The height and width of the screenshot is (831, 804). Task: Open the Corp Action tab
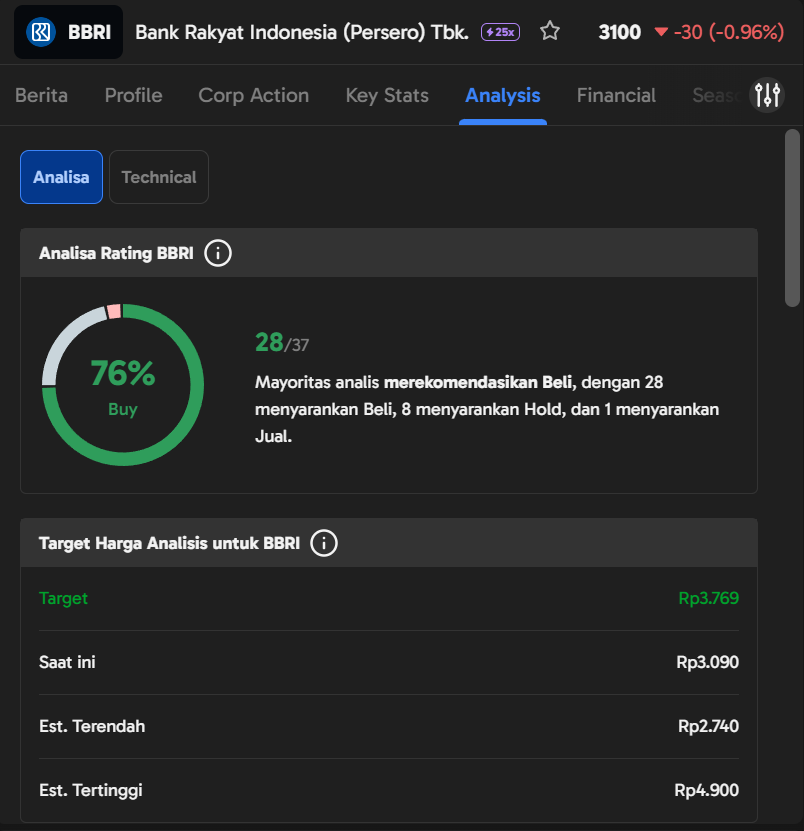(253, 95)
